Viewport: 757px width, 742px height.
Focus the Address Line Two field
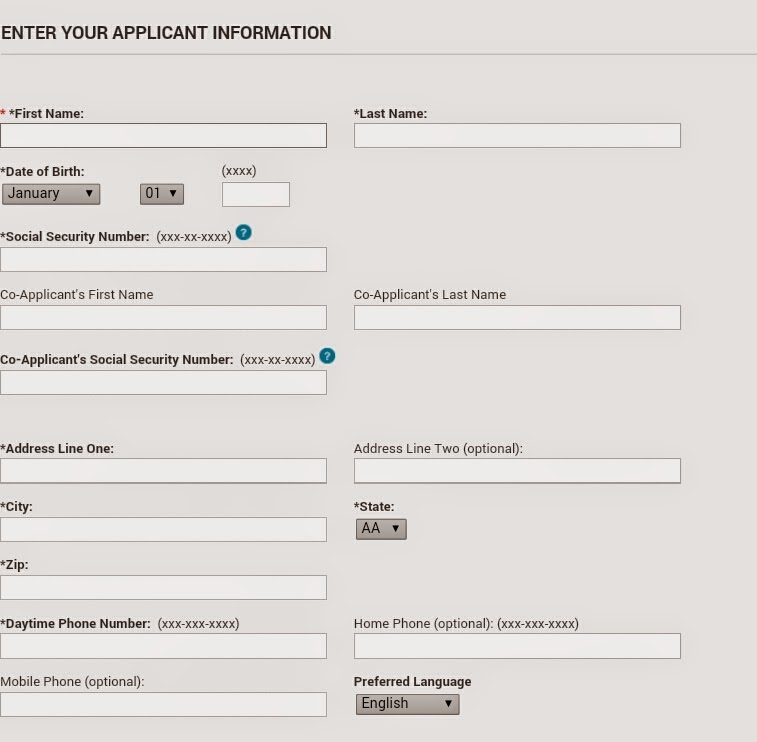pos(517,471)
